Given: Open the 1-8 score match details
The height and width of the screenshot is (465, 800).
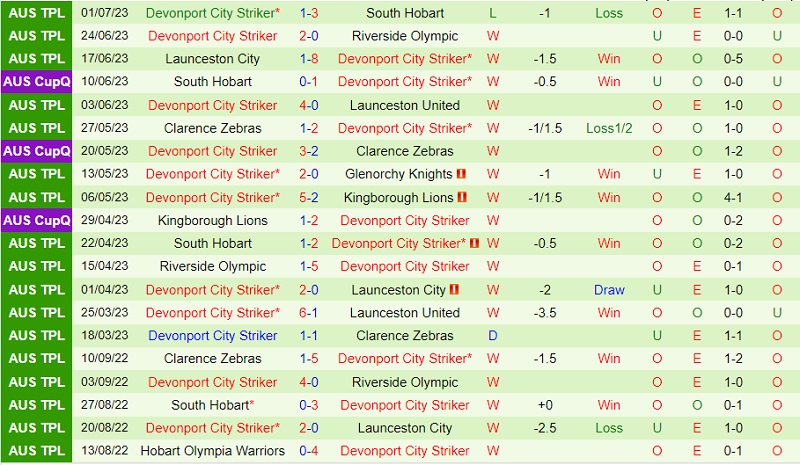Looking at the screenshot, I should (309, 59).
